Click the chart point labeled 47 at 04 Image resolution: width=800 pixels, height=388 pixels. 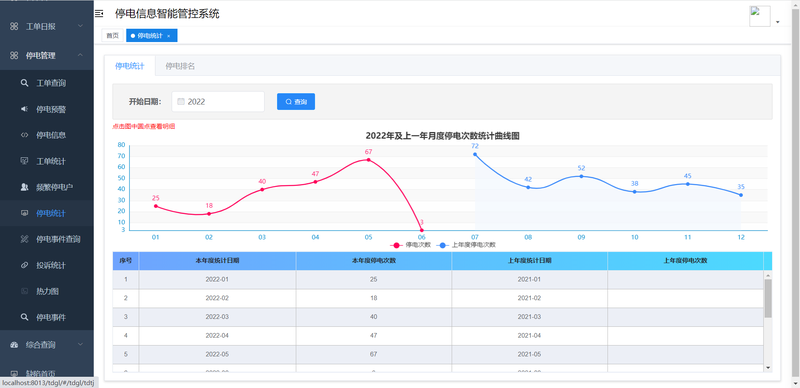point(315,182)
